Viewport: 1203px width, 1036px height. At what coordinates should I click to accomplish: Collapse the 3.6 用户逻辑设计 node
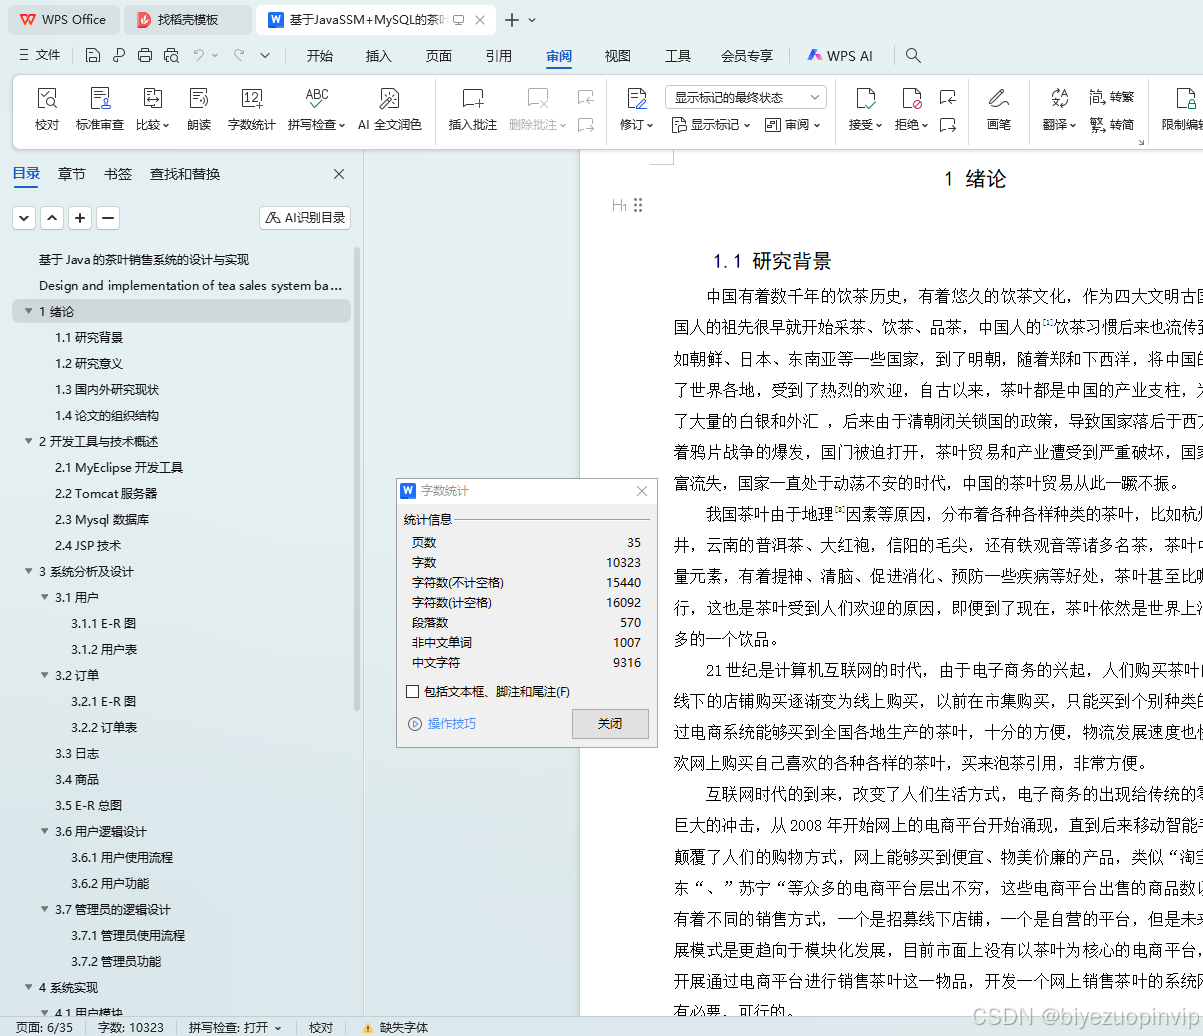[x=44, y=831]
